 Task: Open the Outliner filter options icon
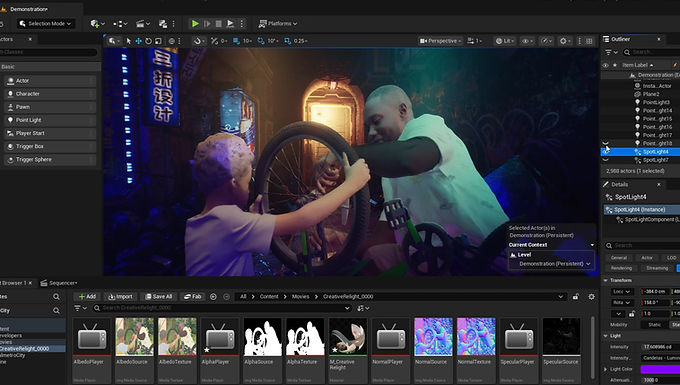pyautogui.click(x=611, y=52)
